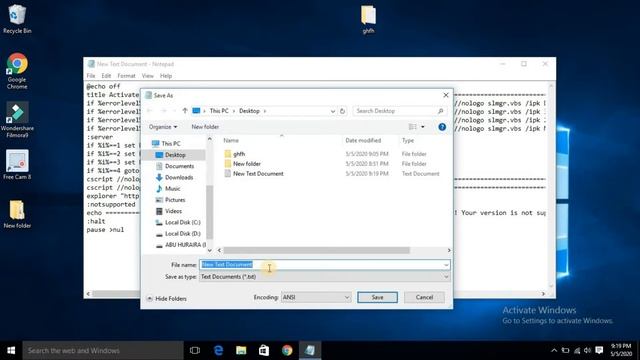
Task: Sort files by Date modified column
Action: tap(363, 140)
